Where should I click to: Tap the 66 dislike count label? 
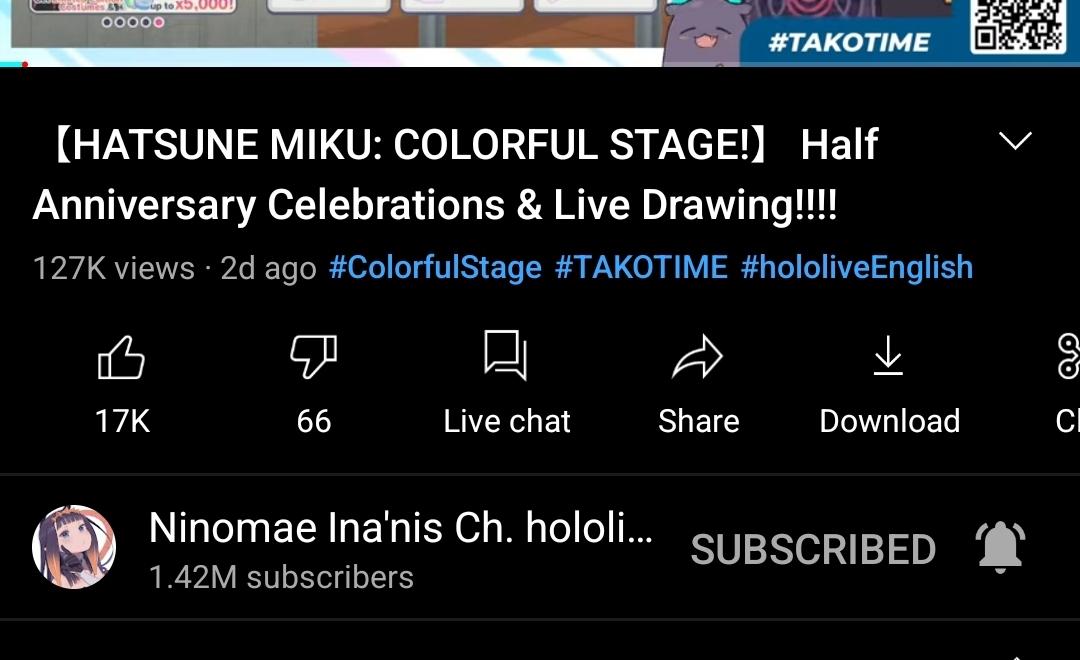click(x=313, y=421)
